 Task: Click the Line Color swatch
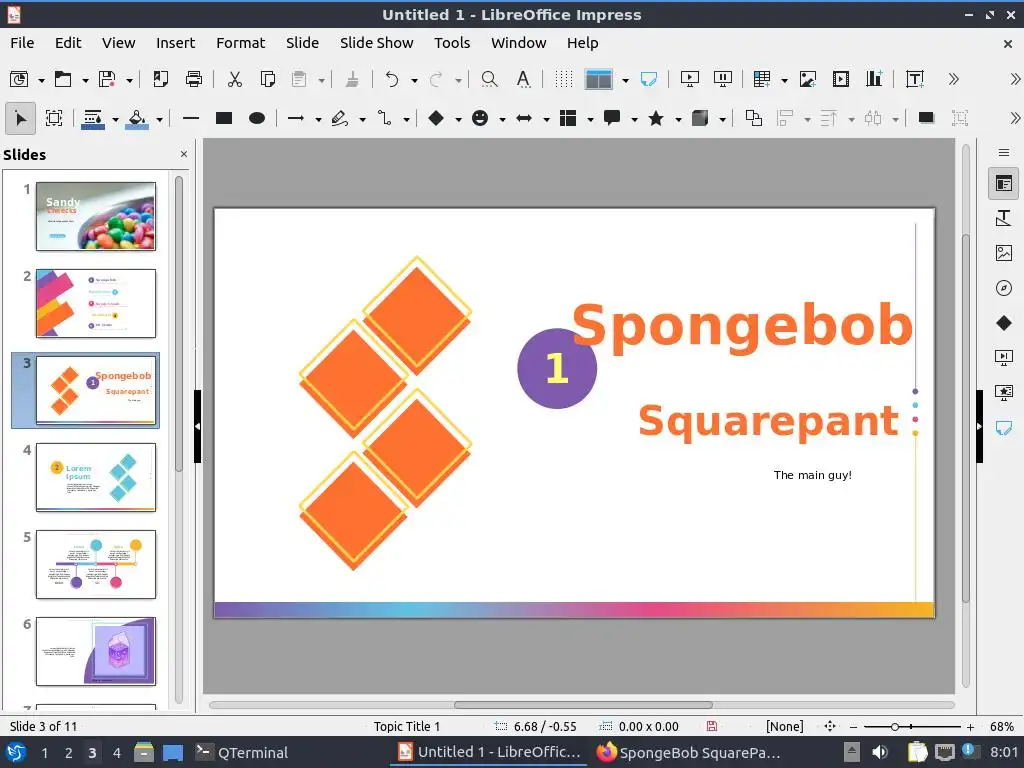click(x=93, y=118)
